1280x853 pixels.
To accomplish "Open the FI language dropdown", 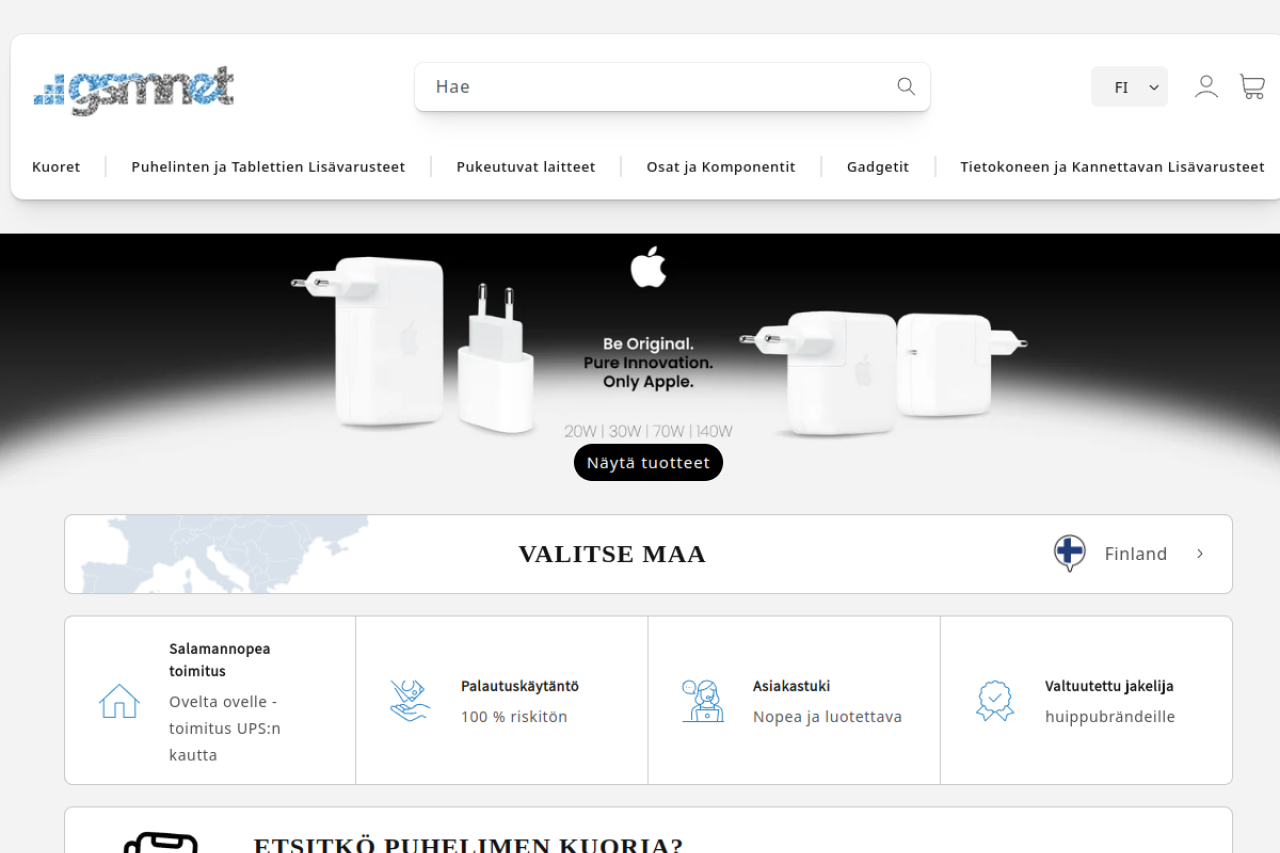I will [1129, 87].
